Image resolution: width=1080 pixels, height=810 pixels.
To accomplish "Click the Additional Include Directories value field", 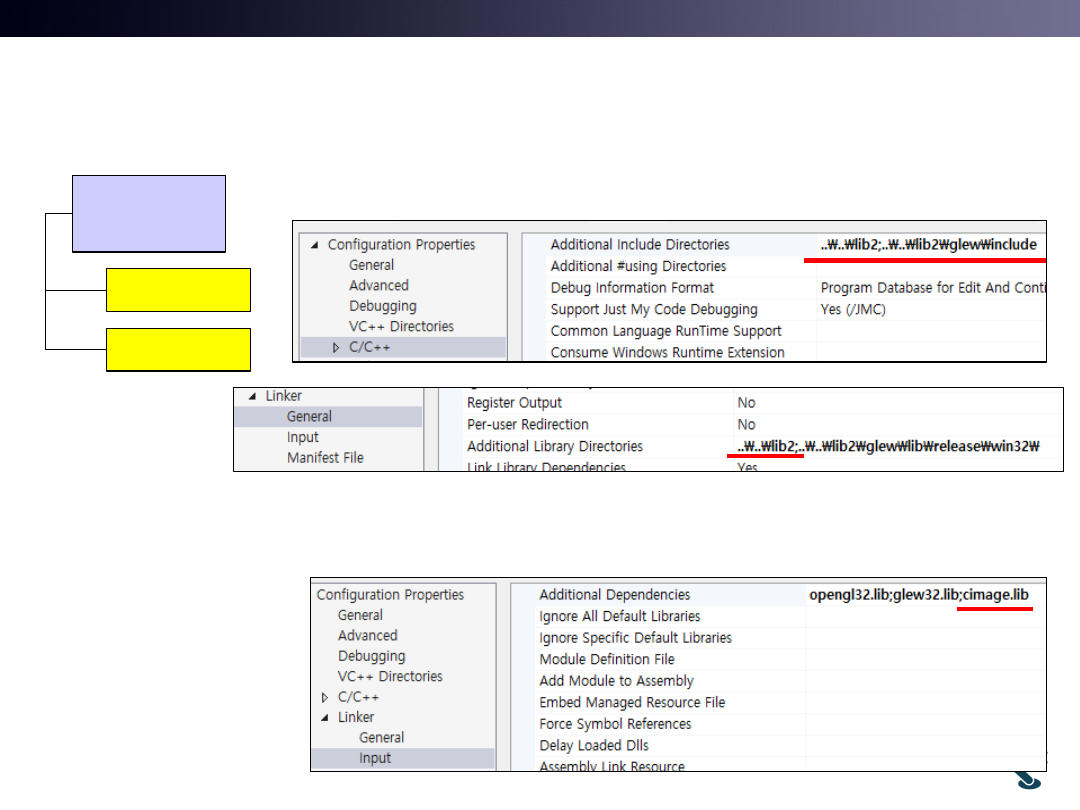I will click(x=928, y=245).
